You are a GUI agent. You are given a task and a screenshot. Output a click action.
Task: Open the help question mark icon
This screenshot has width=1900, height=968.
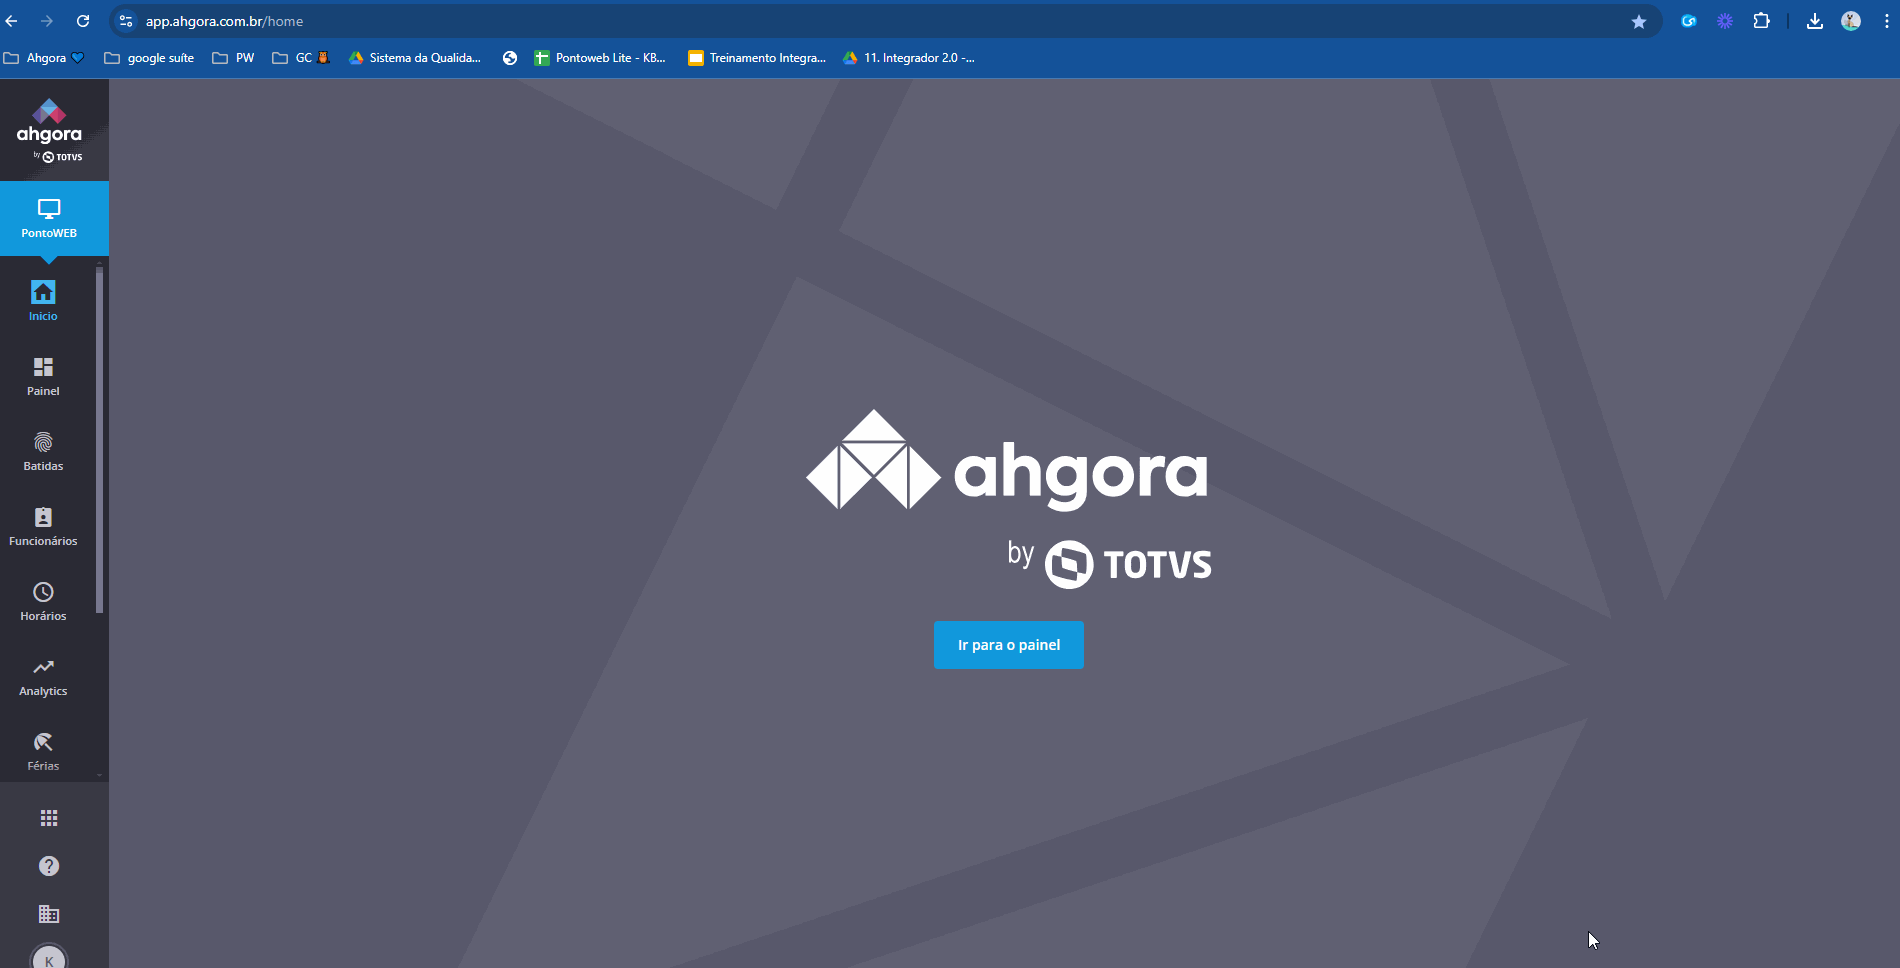coord(49,866)
